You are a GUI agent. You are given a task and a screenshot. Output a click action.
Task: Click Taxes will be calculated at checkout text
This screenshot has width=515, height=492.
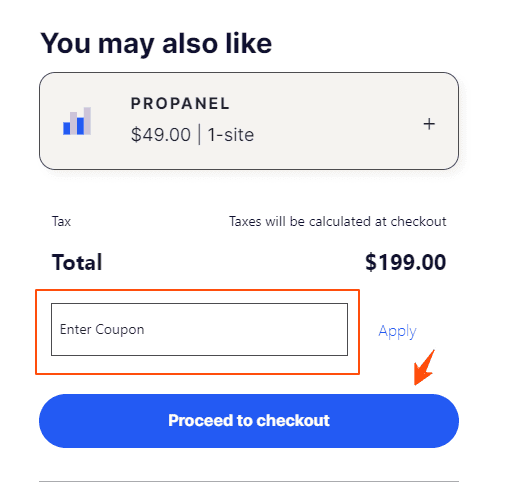pos(337,221)
